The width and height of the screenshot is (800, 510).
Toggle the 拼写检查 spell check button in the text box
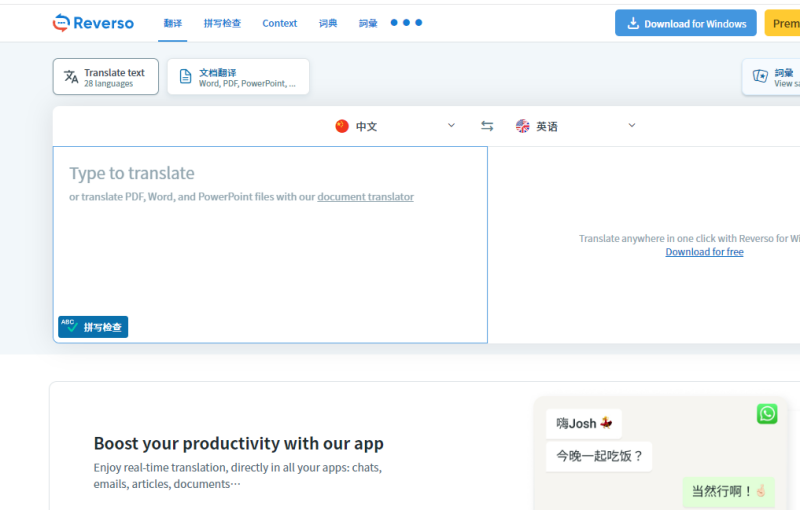(x=93, y=327)
